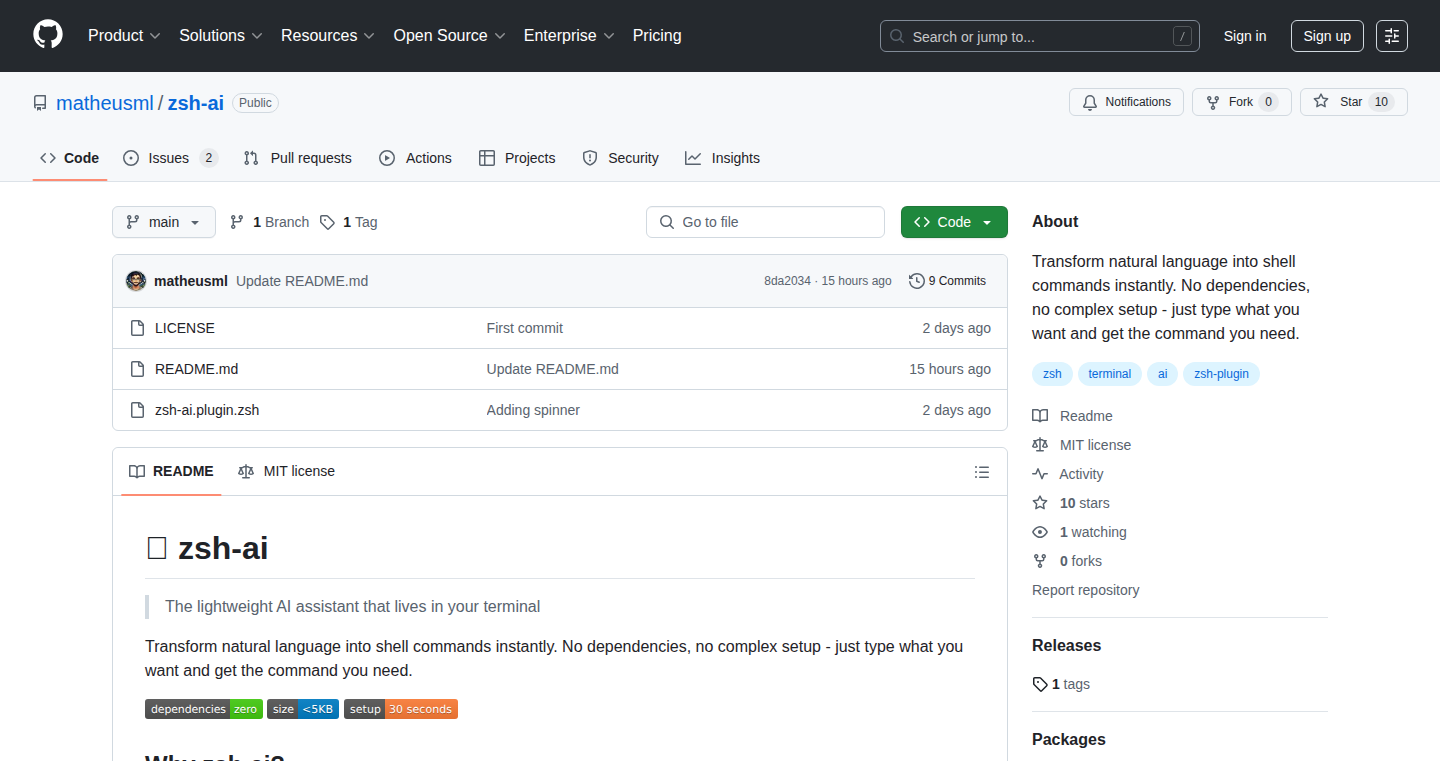Switch to the Actions tab
1440x761 pixels.
[416, 158]
